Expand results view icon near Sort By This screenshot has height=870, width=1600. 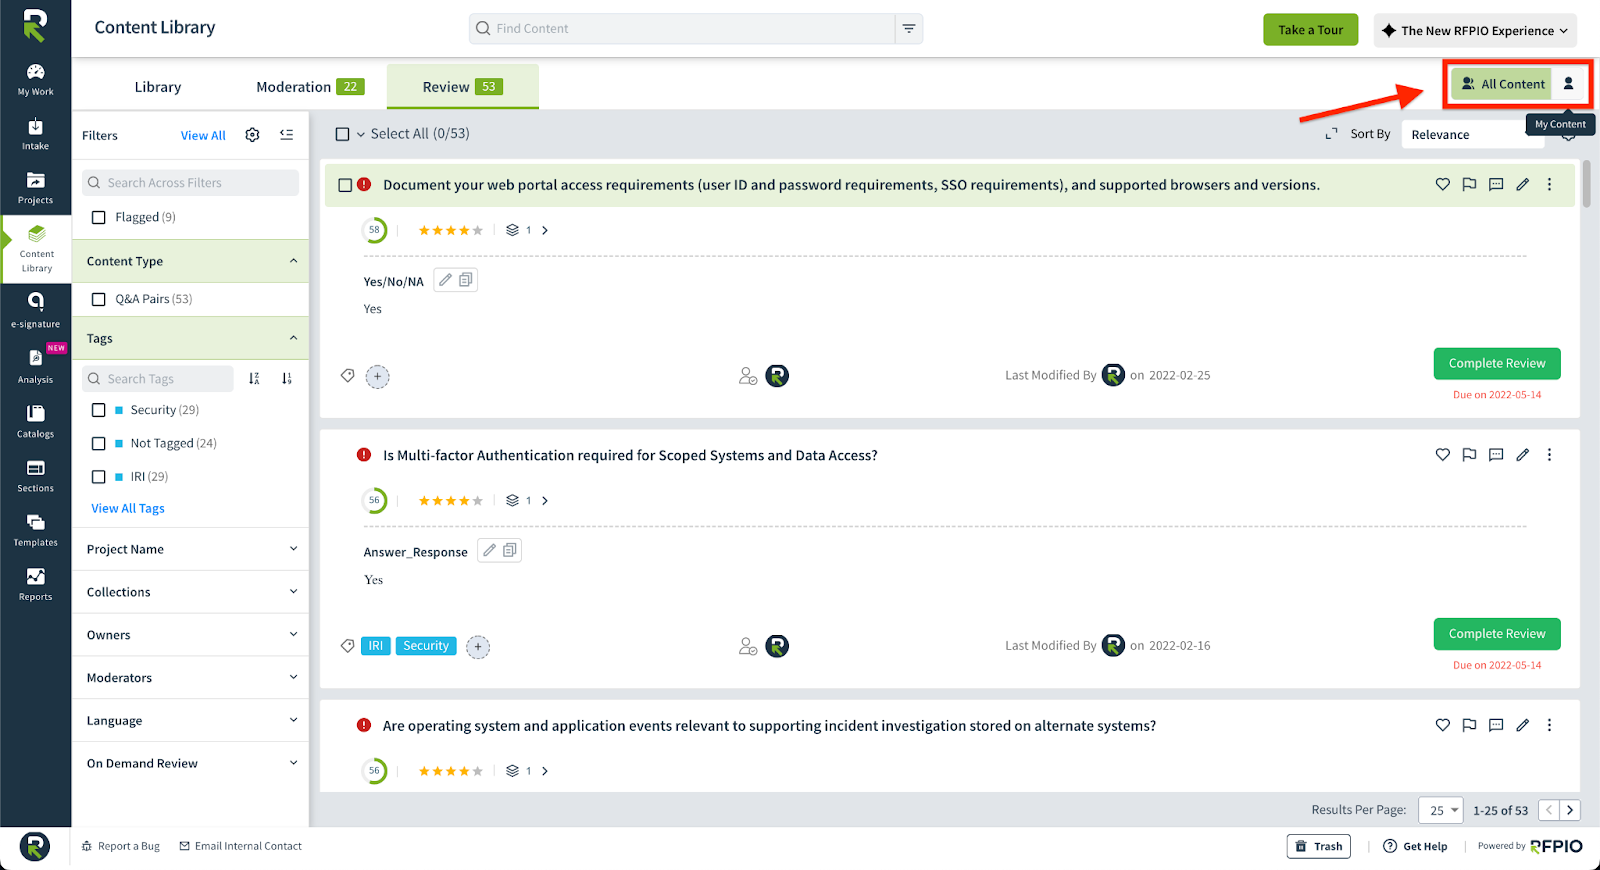pyautogui.click(x=1331, y=134)
